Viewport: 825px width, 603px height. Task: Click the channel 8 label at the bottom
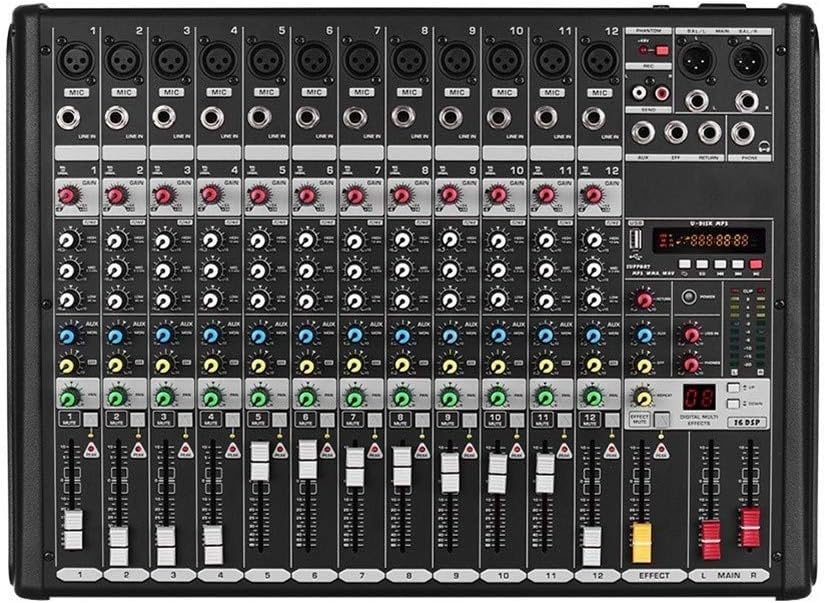click(409, 576)
